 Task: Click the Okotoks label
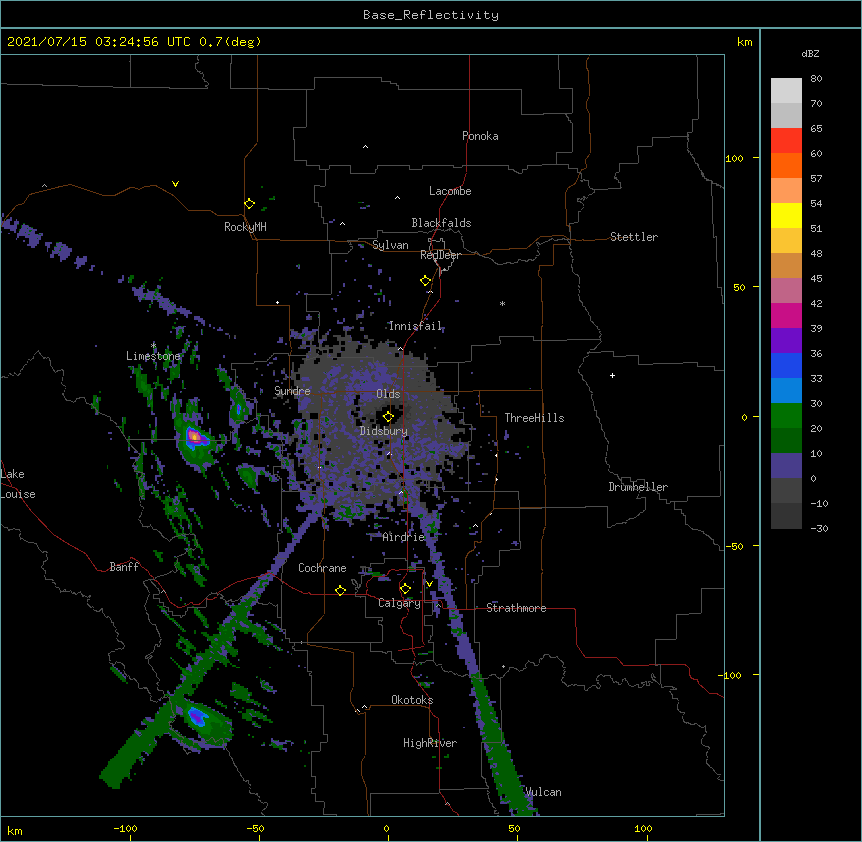(x=412, y=700)
